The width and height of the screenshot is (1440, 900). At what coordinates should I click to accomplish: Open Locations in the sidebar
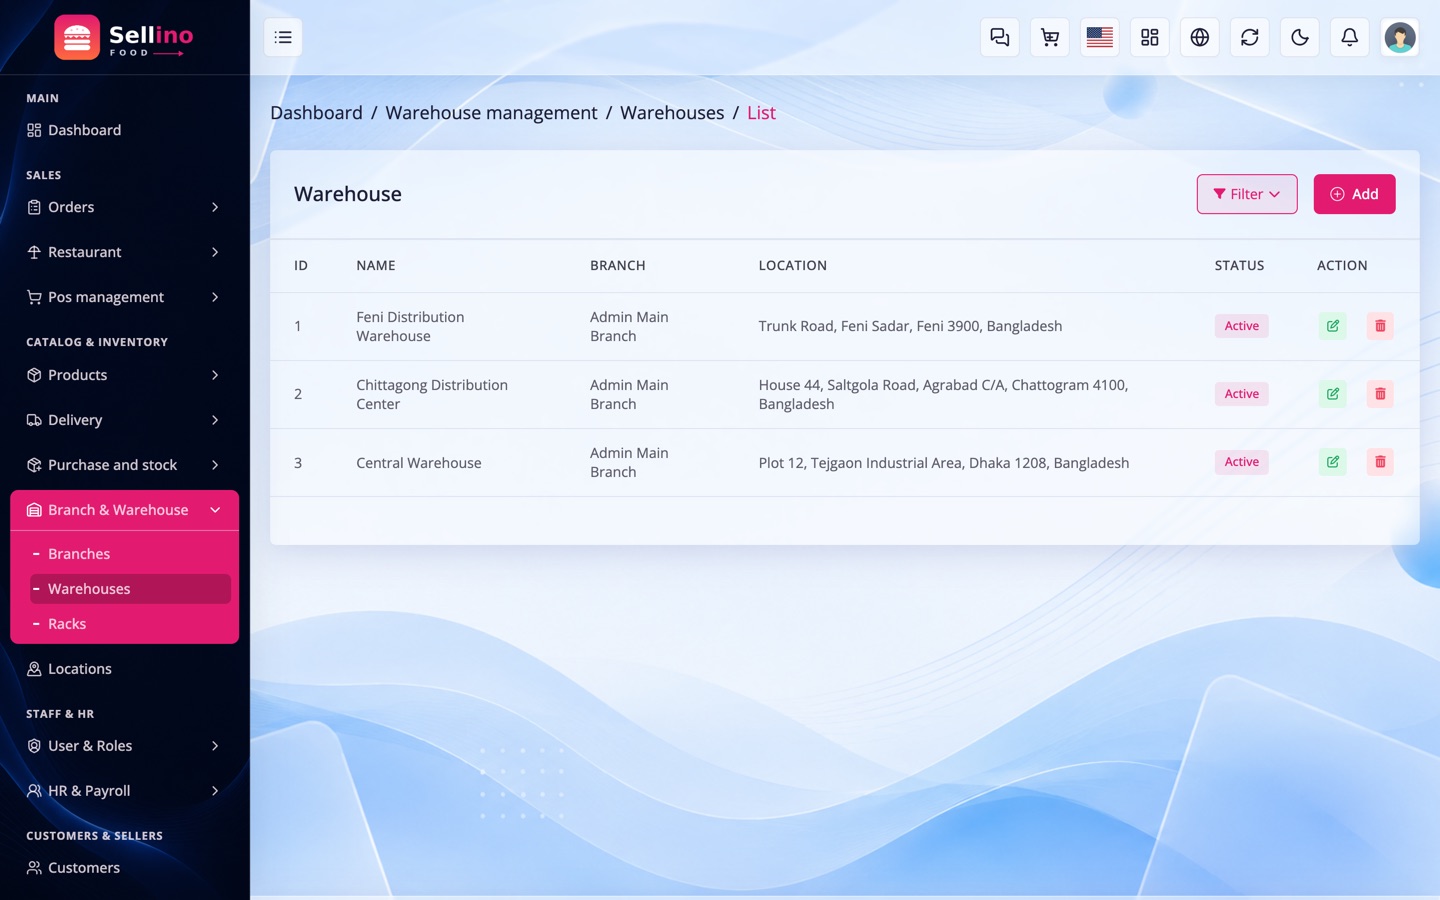click(124, 669)
